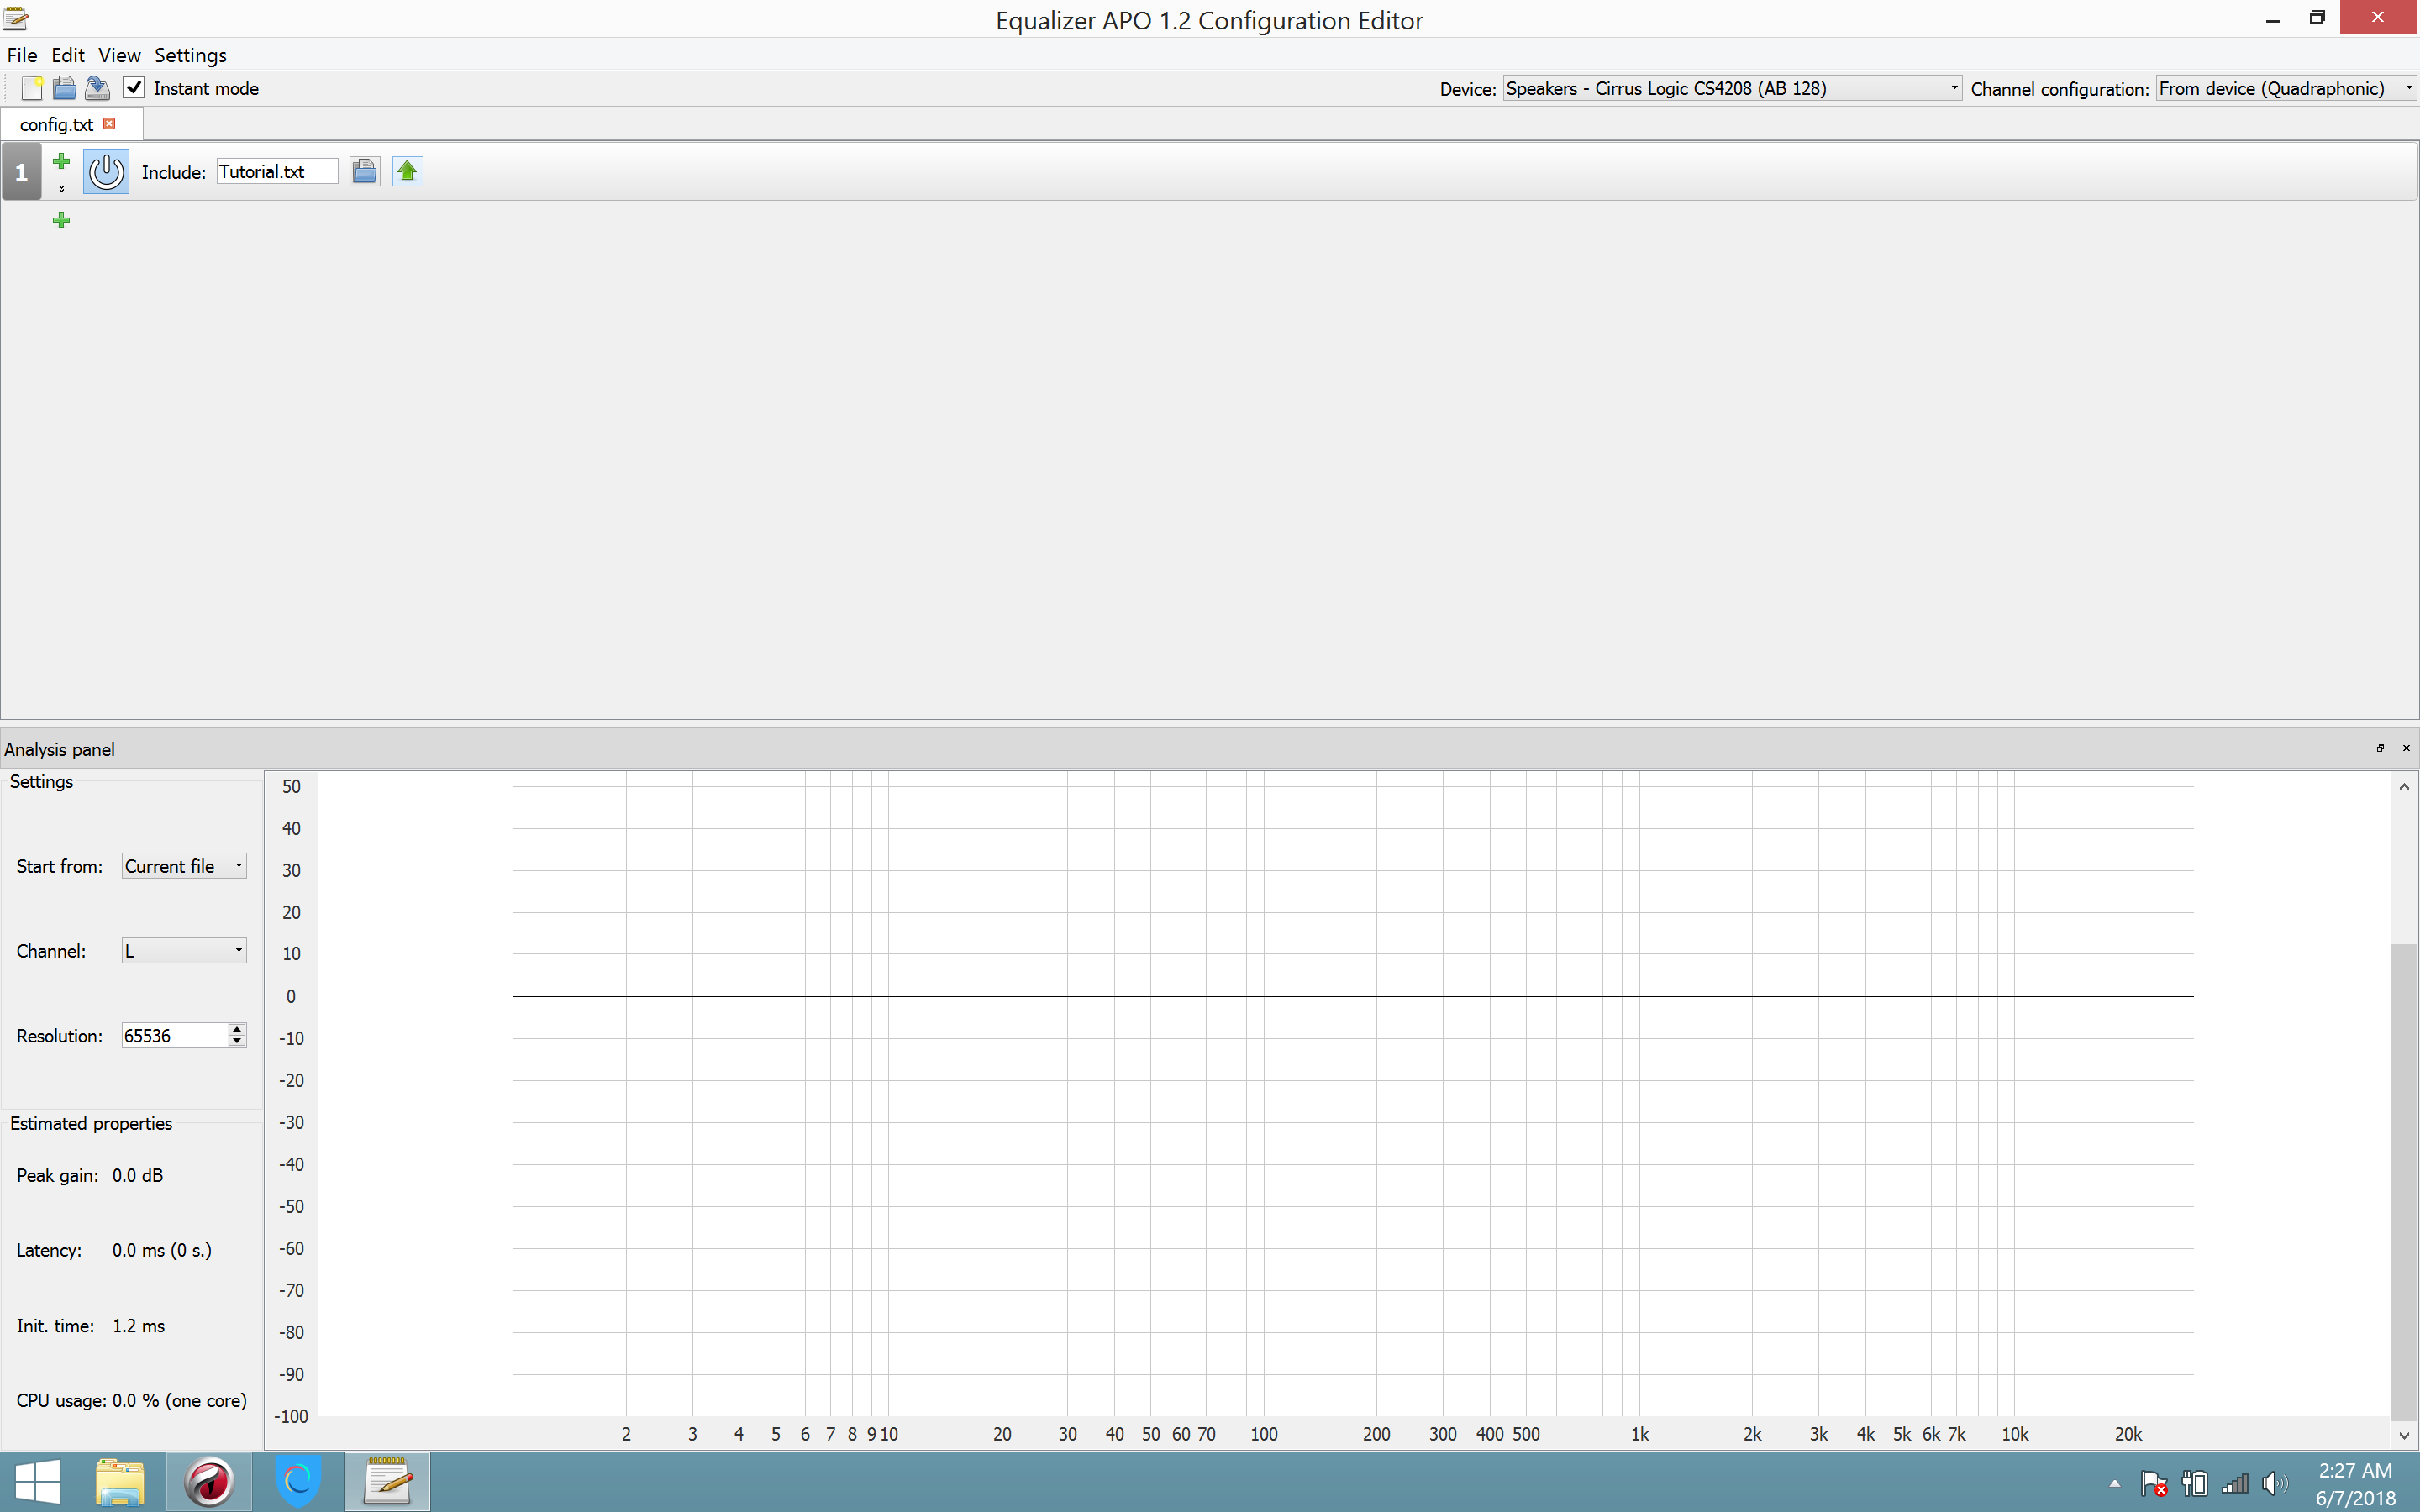Click the Save file toolbar icon
The width and height of the screenshot is (2420, 1512).
tap(97, 88)
